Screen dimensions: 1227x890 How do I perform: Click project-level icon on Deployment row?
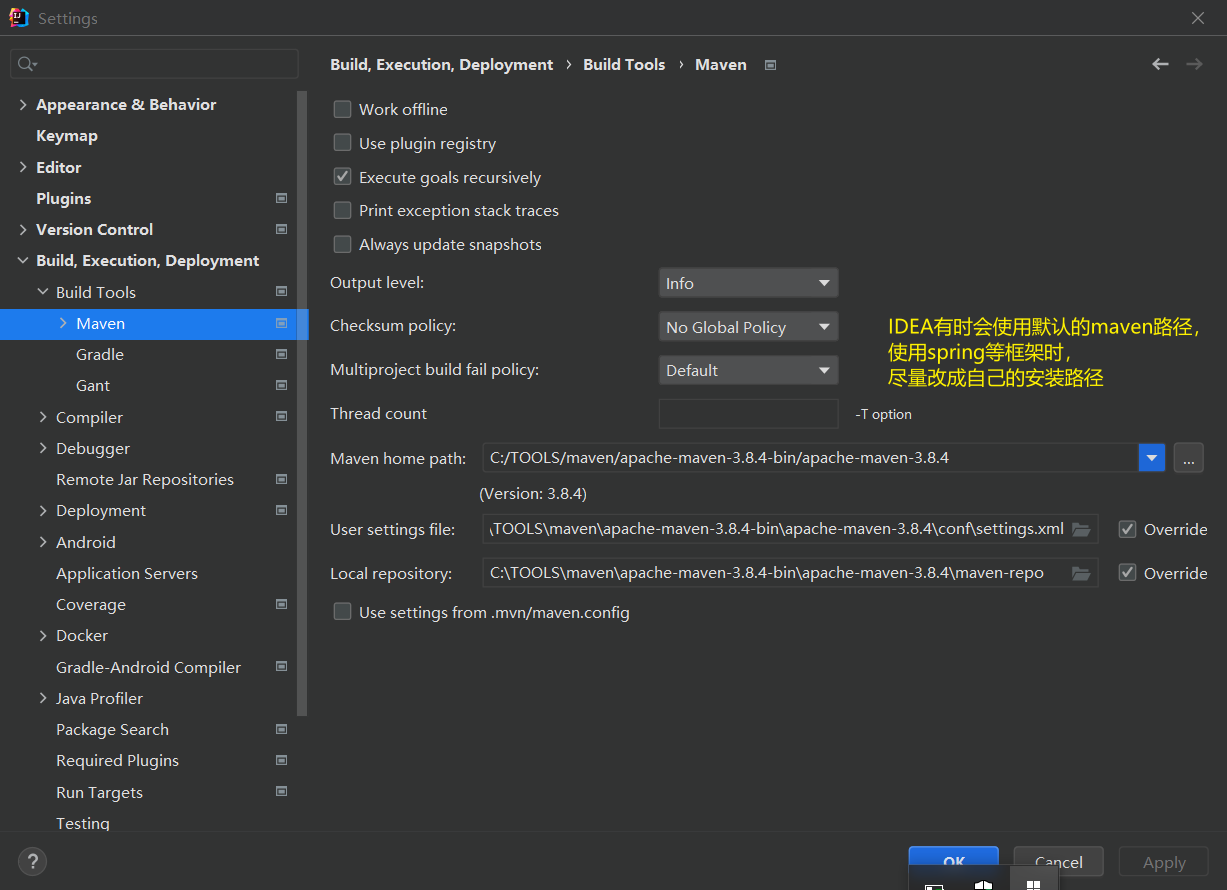tap(281, 510)
